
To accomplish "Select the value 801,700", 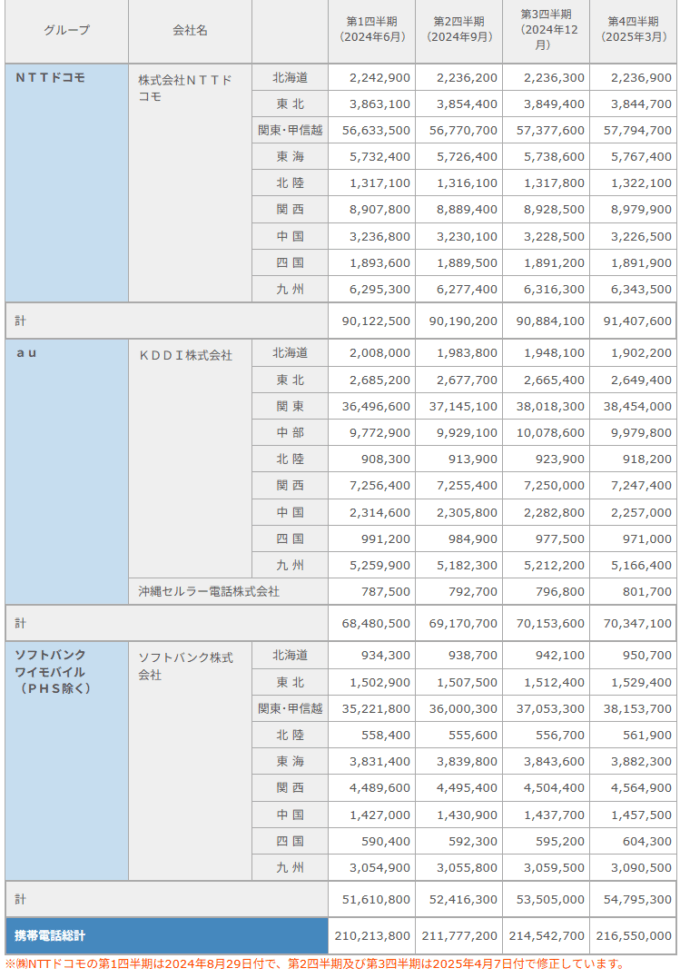I will point(647,592).
